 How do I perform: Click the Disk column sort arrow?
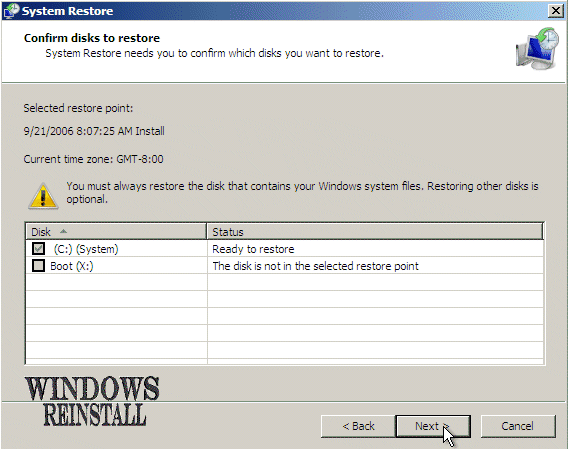pos(63,231)
